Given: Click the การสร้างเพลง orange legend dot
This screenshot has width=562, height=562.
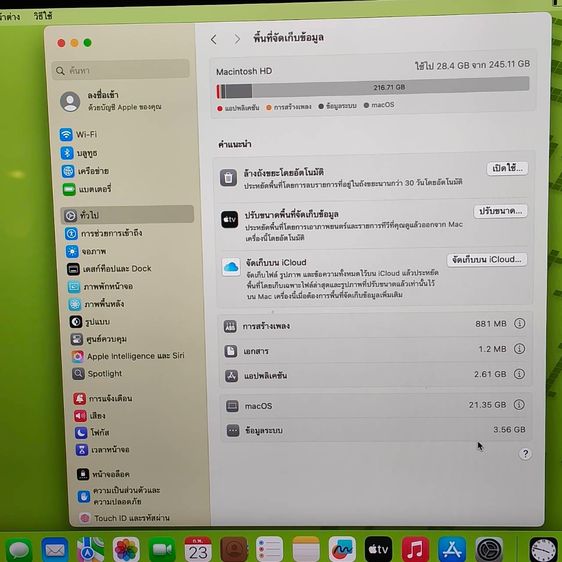Looking at the screenshot, I should coord(268,107).
